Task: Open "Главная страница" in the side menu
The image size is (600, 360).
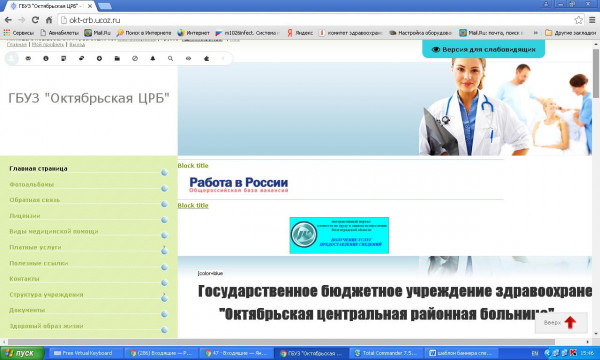Action: [x=38, y=168]
